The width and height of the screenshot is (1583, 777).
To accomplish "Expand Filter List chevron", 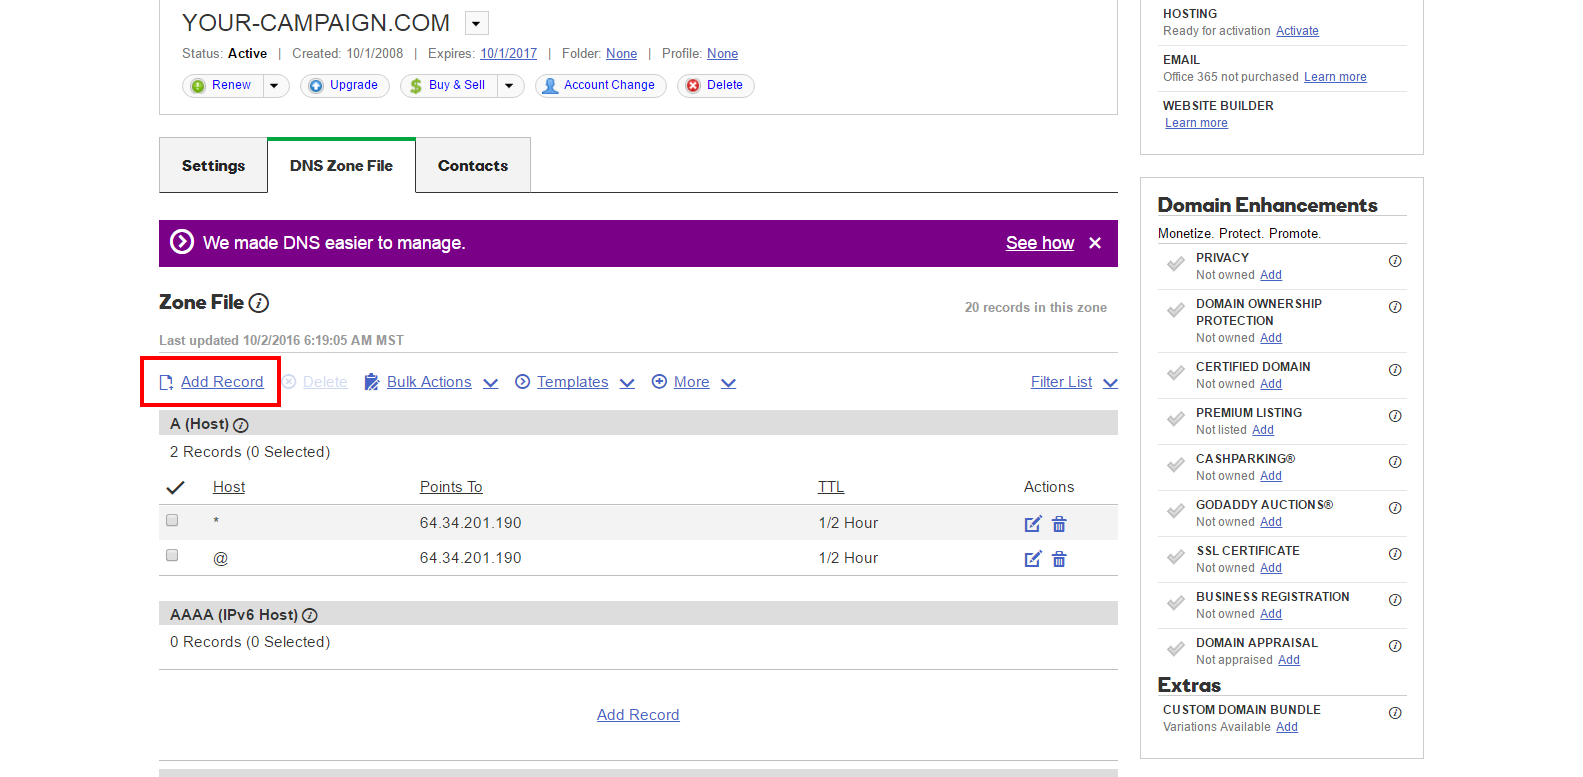I will point(1110,383).
